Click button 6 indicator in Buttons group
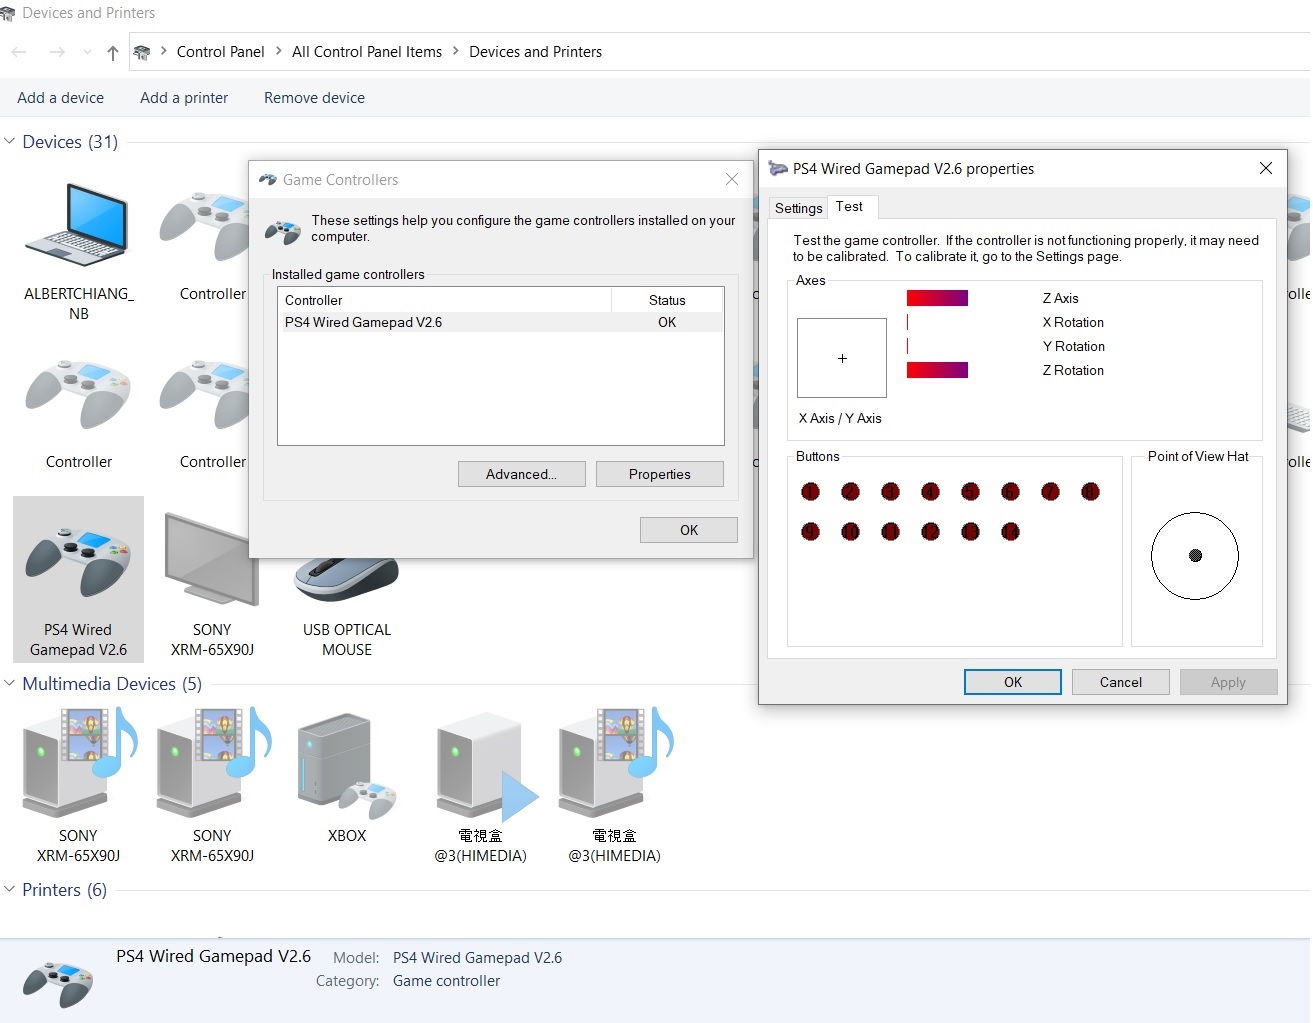 coord(1010,491)
